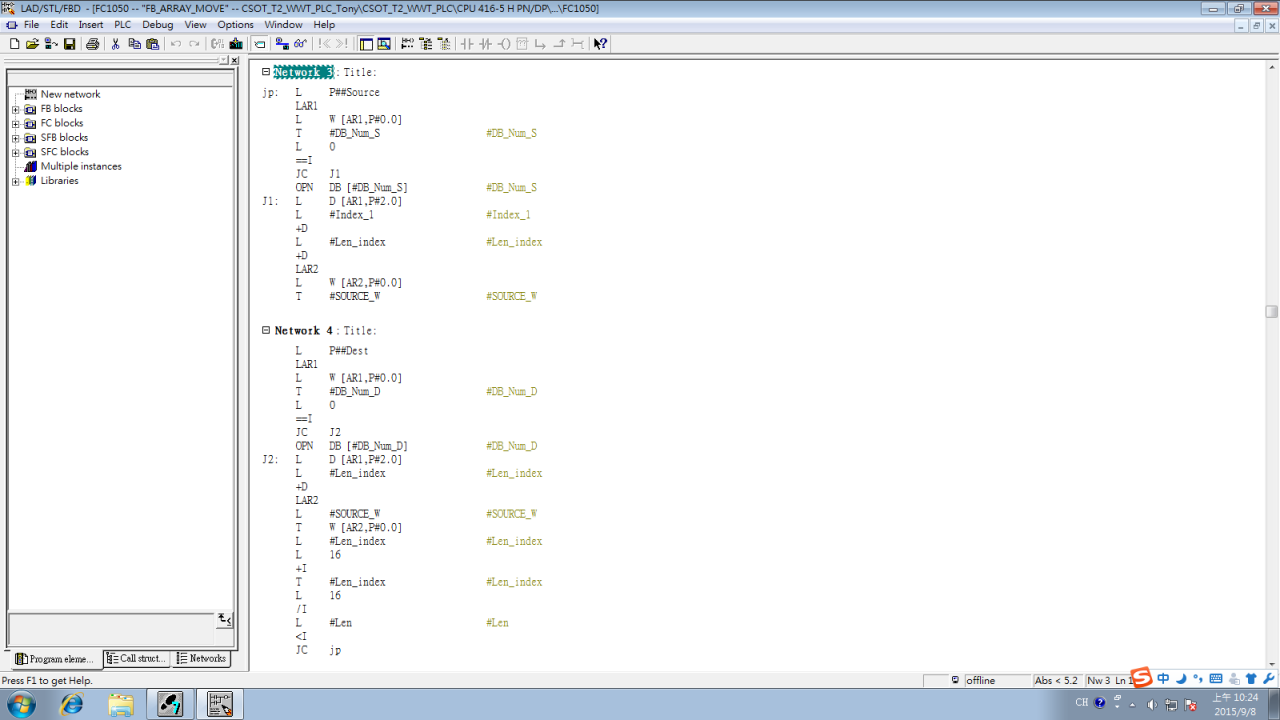Open the Help menu
Image resolution: width=1280 pixels, height=720 pixels.
coord(324,24)
